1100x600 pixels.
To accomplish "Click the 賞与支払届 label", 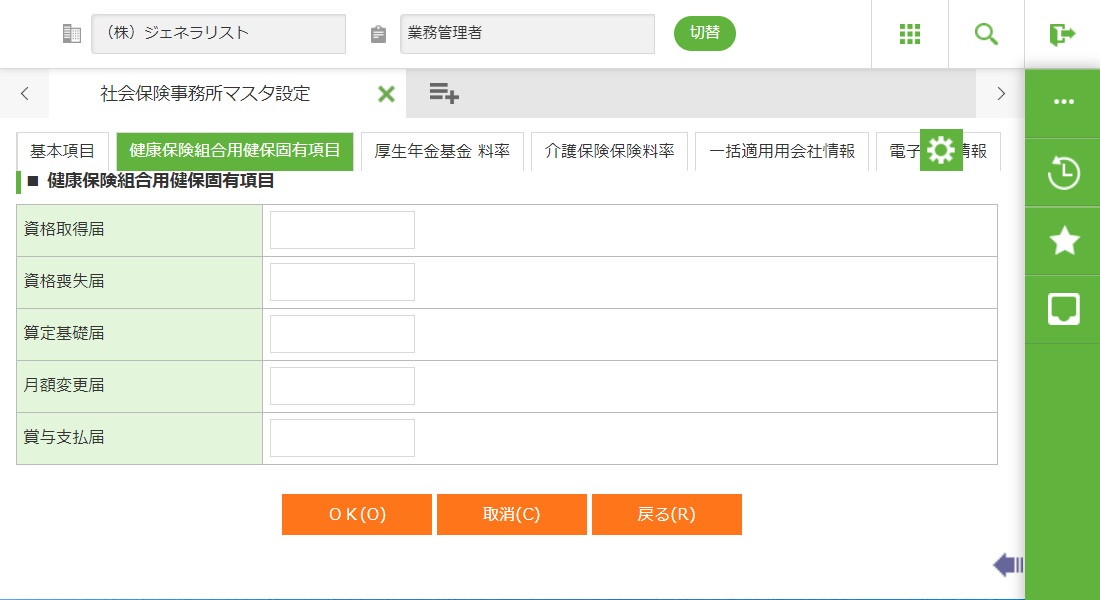I will pos(64,437).
